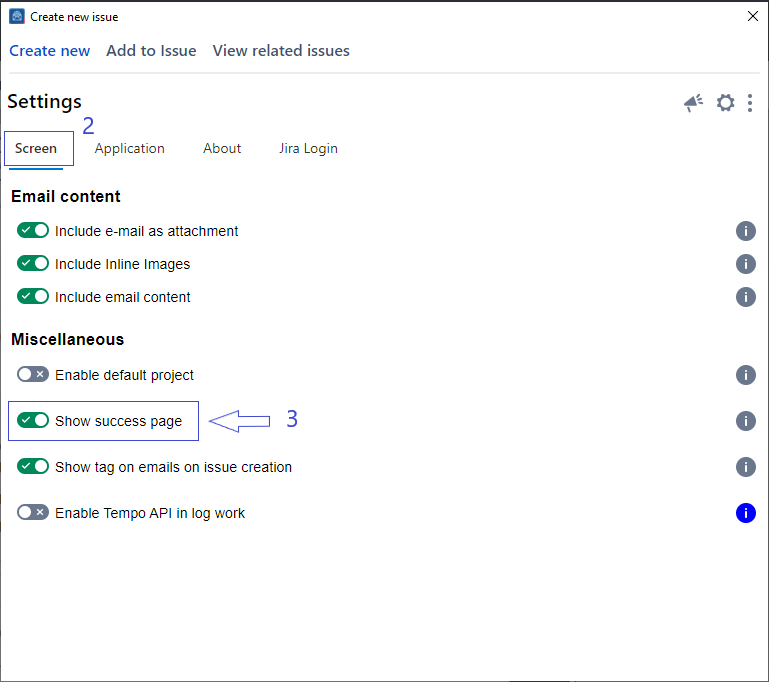
Task: Switch to the Application tab
Action: click(129, 148)
